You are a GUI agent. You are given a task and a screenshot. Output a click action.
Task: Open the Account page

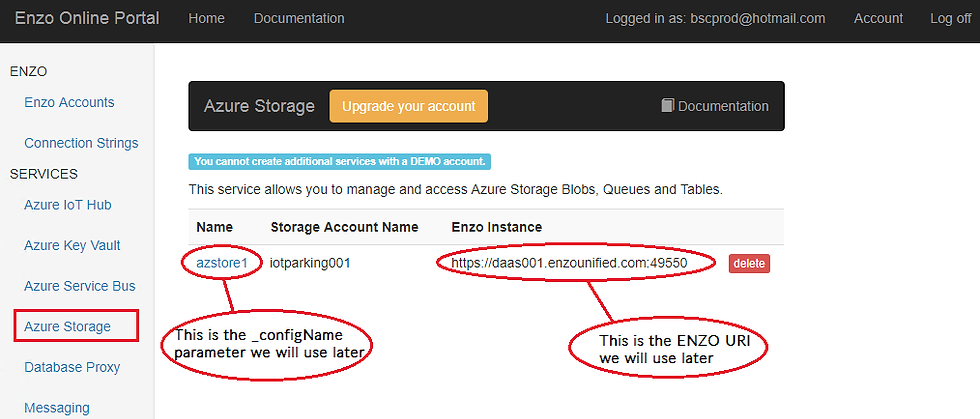pos(878,19)
